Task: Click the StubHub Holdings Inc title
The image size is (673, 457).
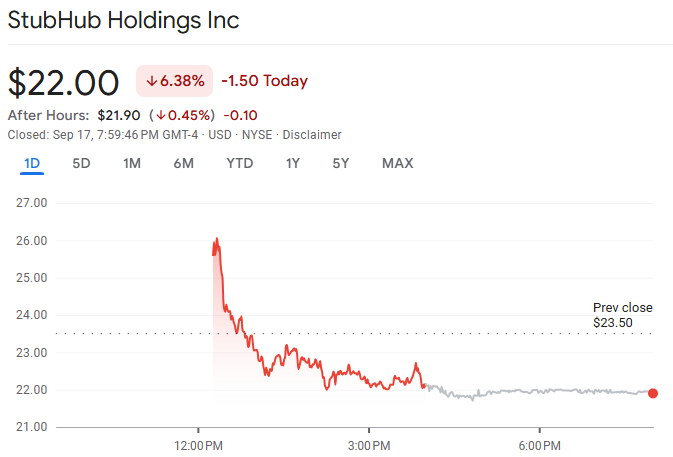Action: (x=123, y=20)
